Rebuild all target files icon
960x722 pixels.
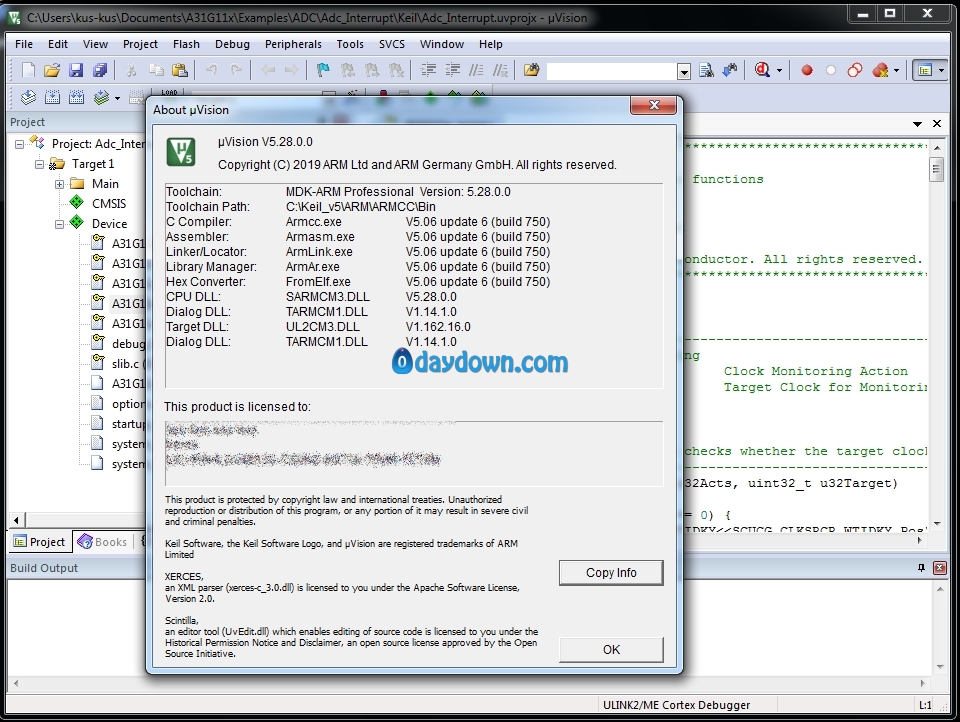coord(77,97)
